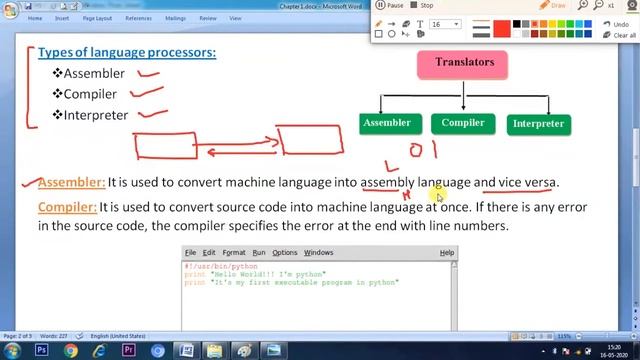Select the rectangle shape tool
This screenshot has height=360, width=640.
click(378, 34)
